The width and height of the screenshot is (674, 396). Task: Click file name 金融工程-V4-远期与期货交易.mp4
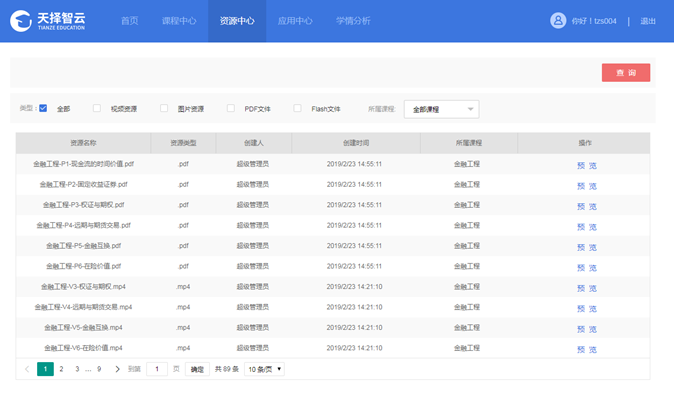coord(83,307)
